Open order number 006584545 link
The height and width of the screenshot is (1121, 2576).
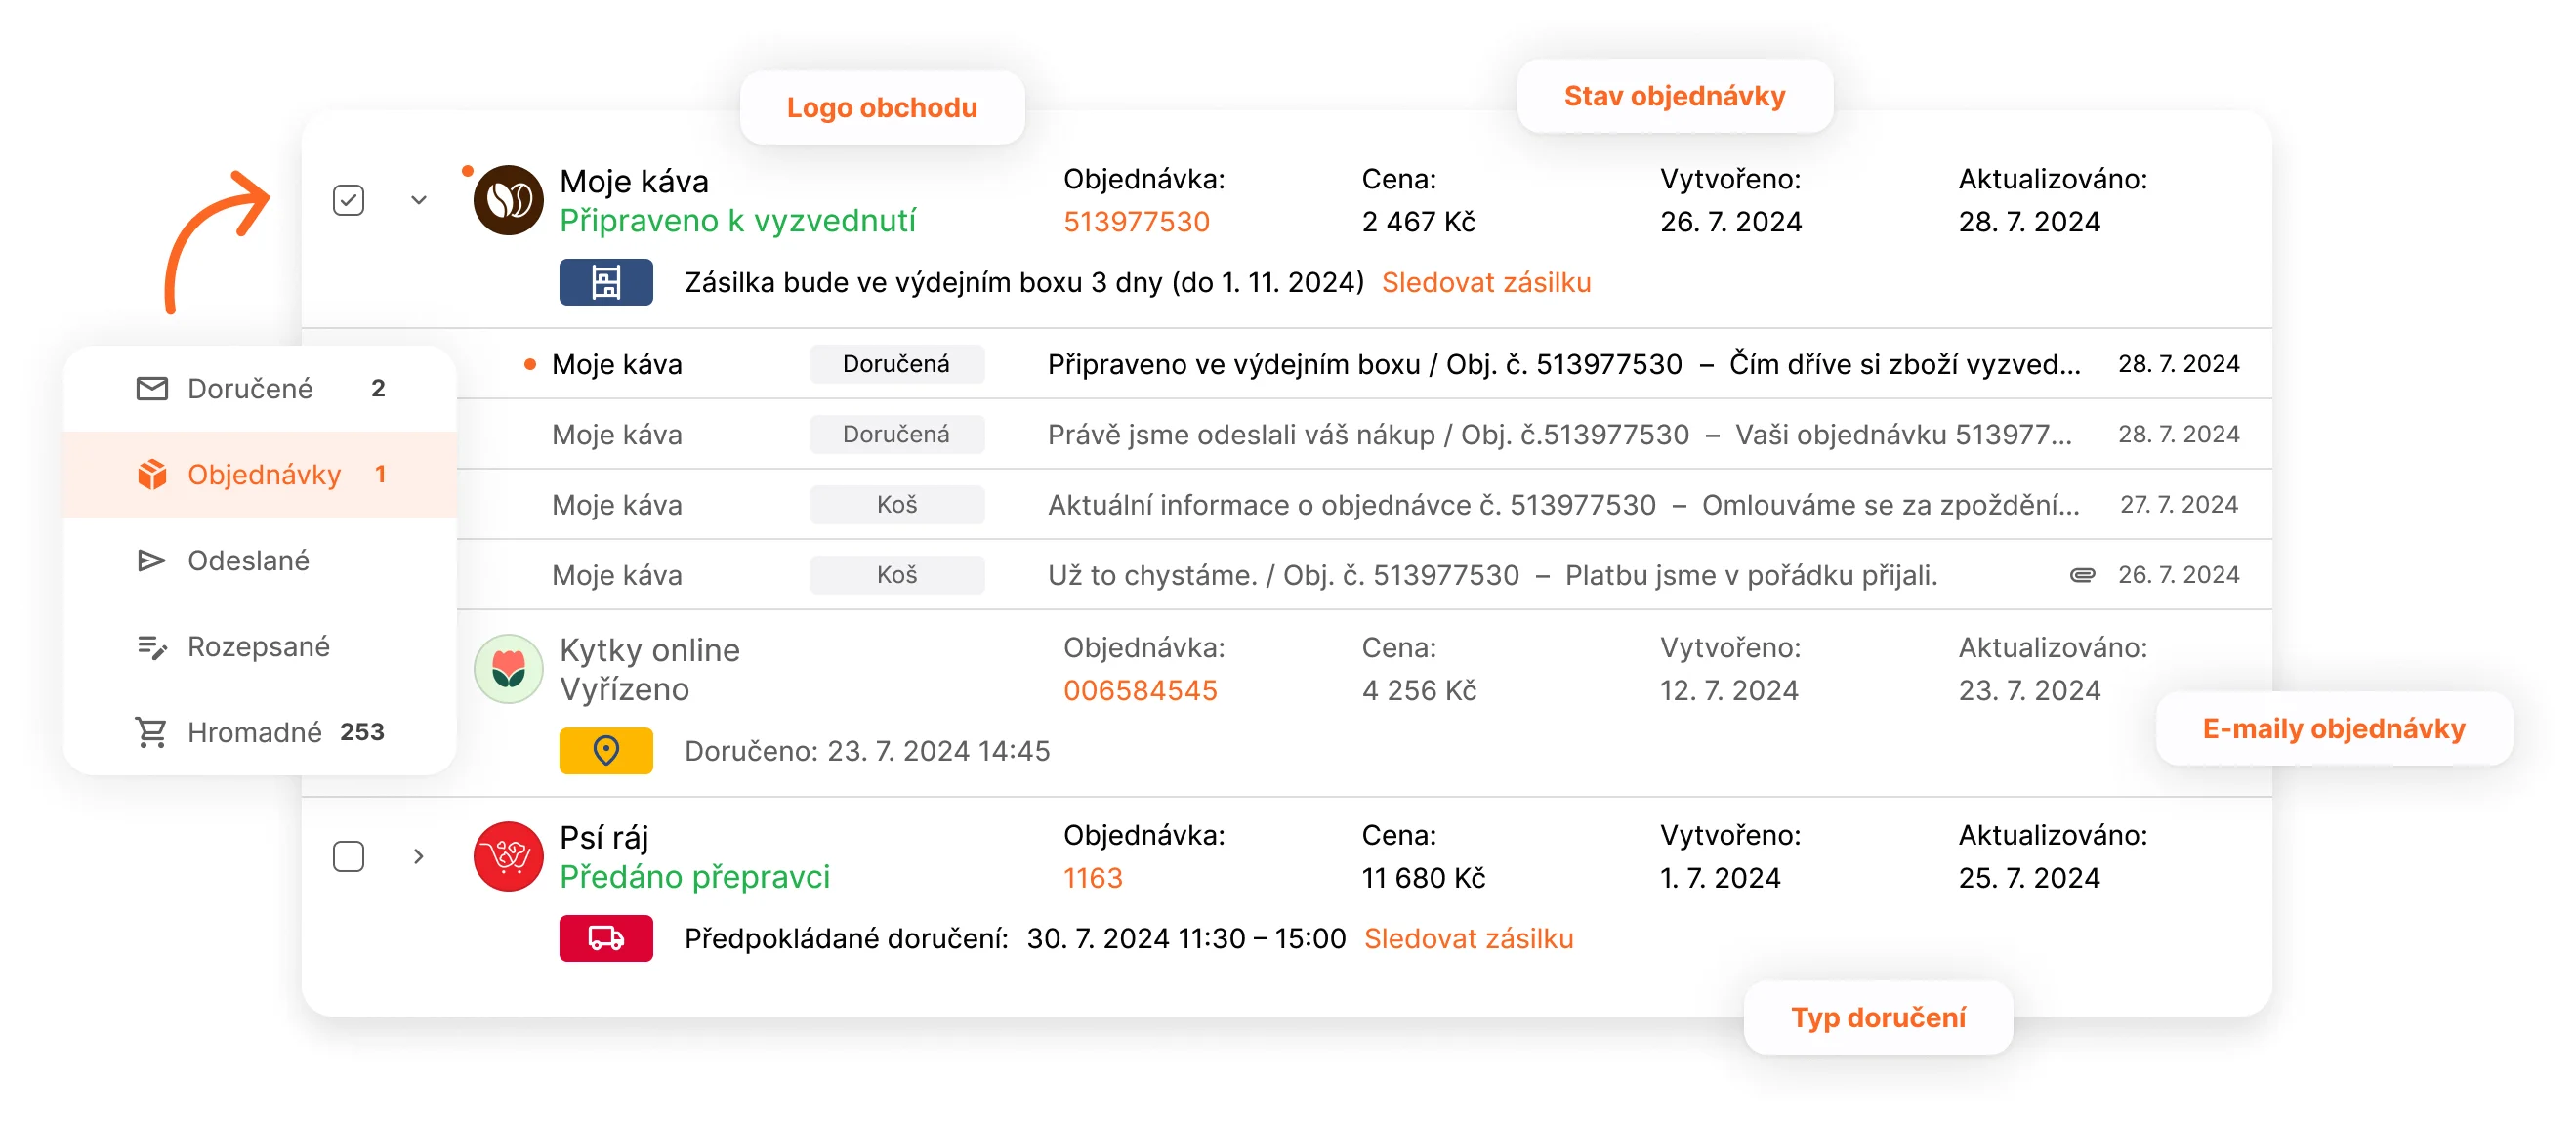[x=1140, y=690]
